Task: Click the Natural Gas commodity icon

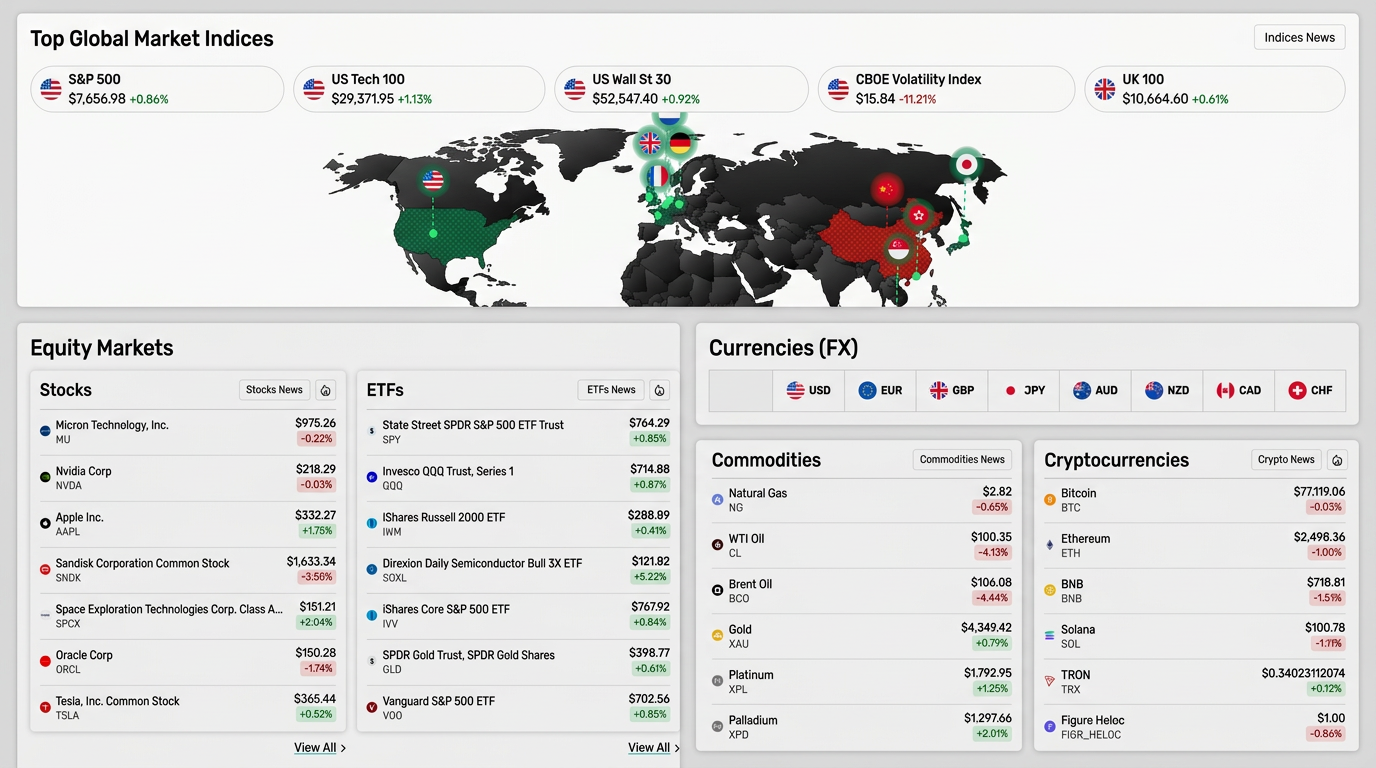Action: tap(717, 499)
